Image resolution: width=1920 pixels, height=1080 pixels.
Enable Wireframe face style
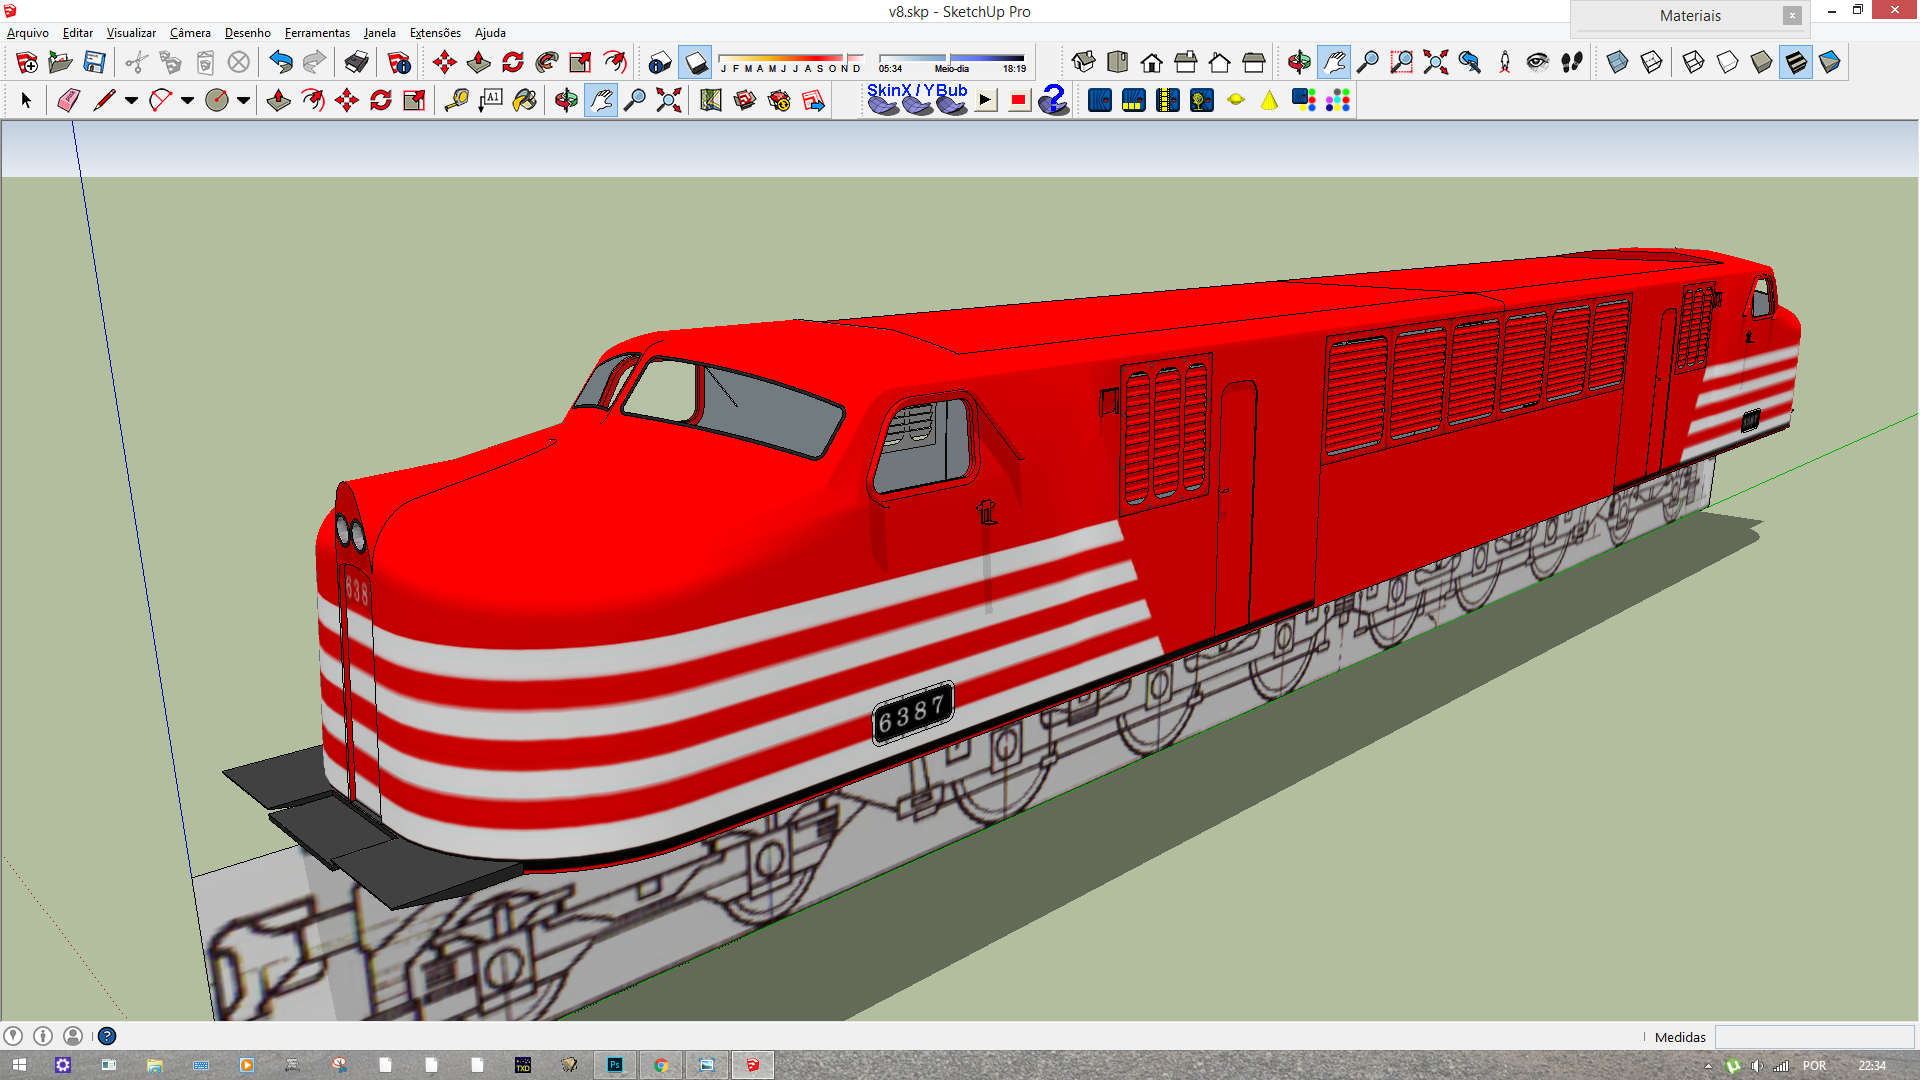pyautogui.click(x=1694, y=63)
